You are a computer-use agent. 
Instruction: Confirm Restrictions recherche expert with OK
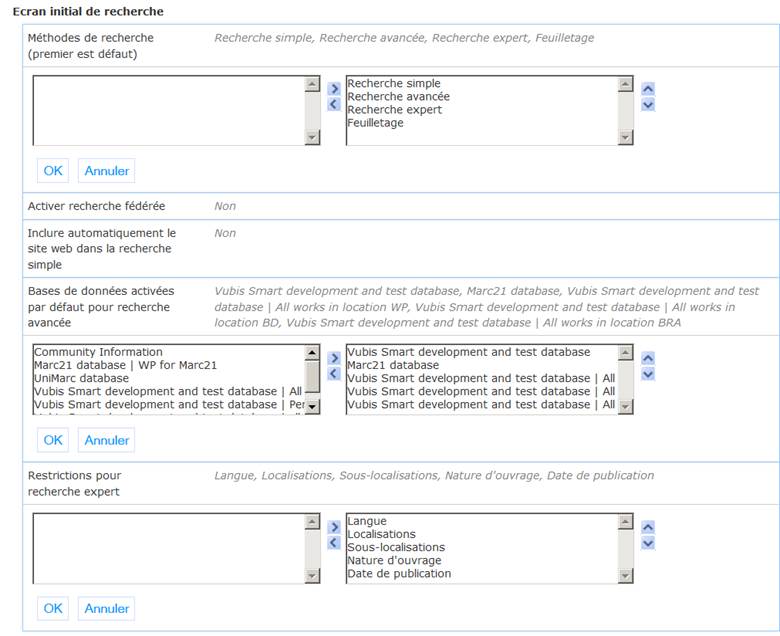tap(53, 608)
